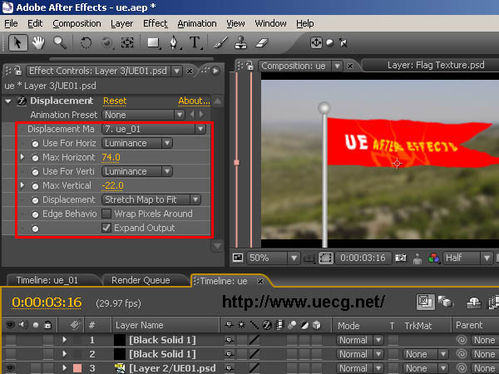This screenshot has height=374, width=499.
Task: Select the Eraser tool
Action: pos(262,43)
